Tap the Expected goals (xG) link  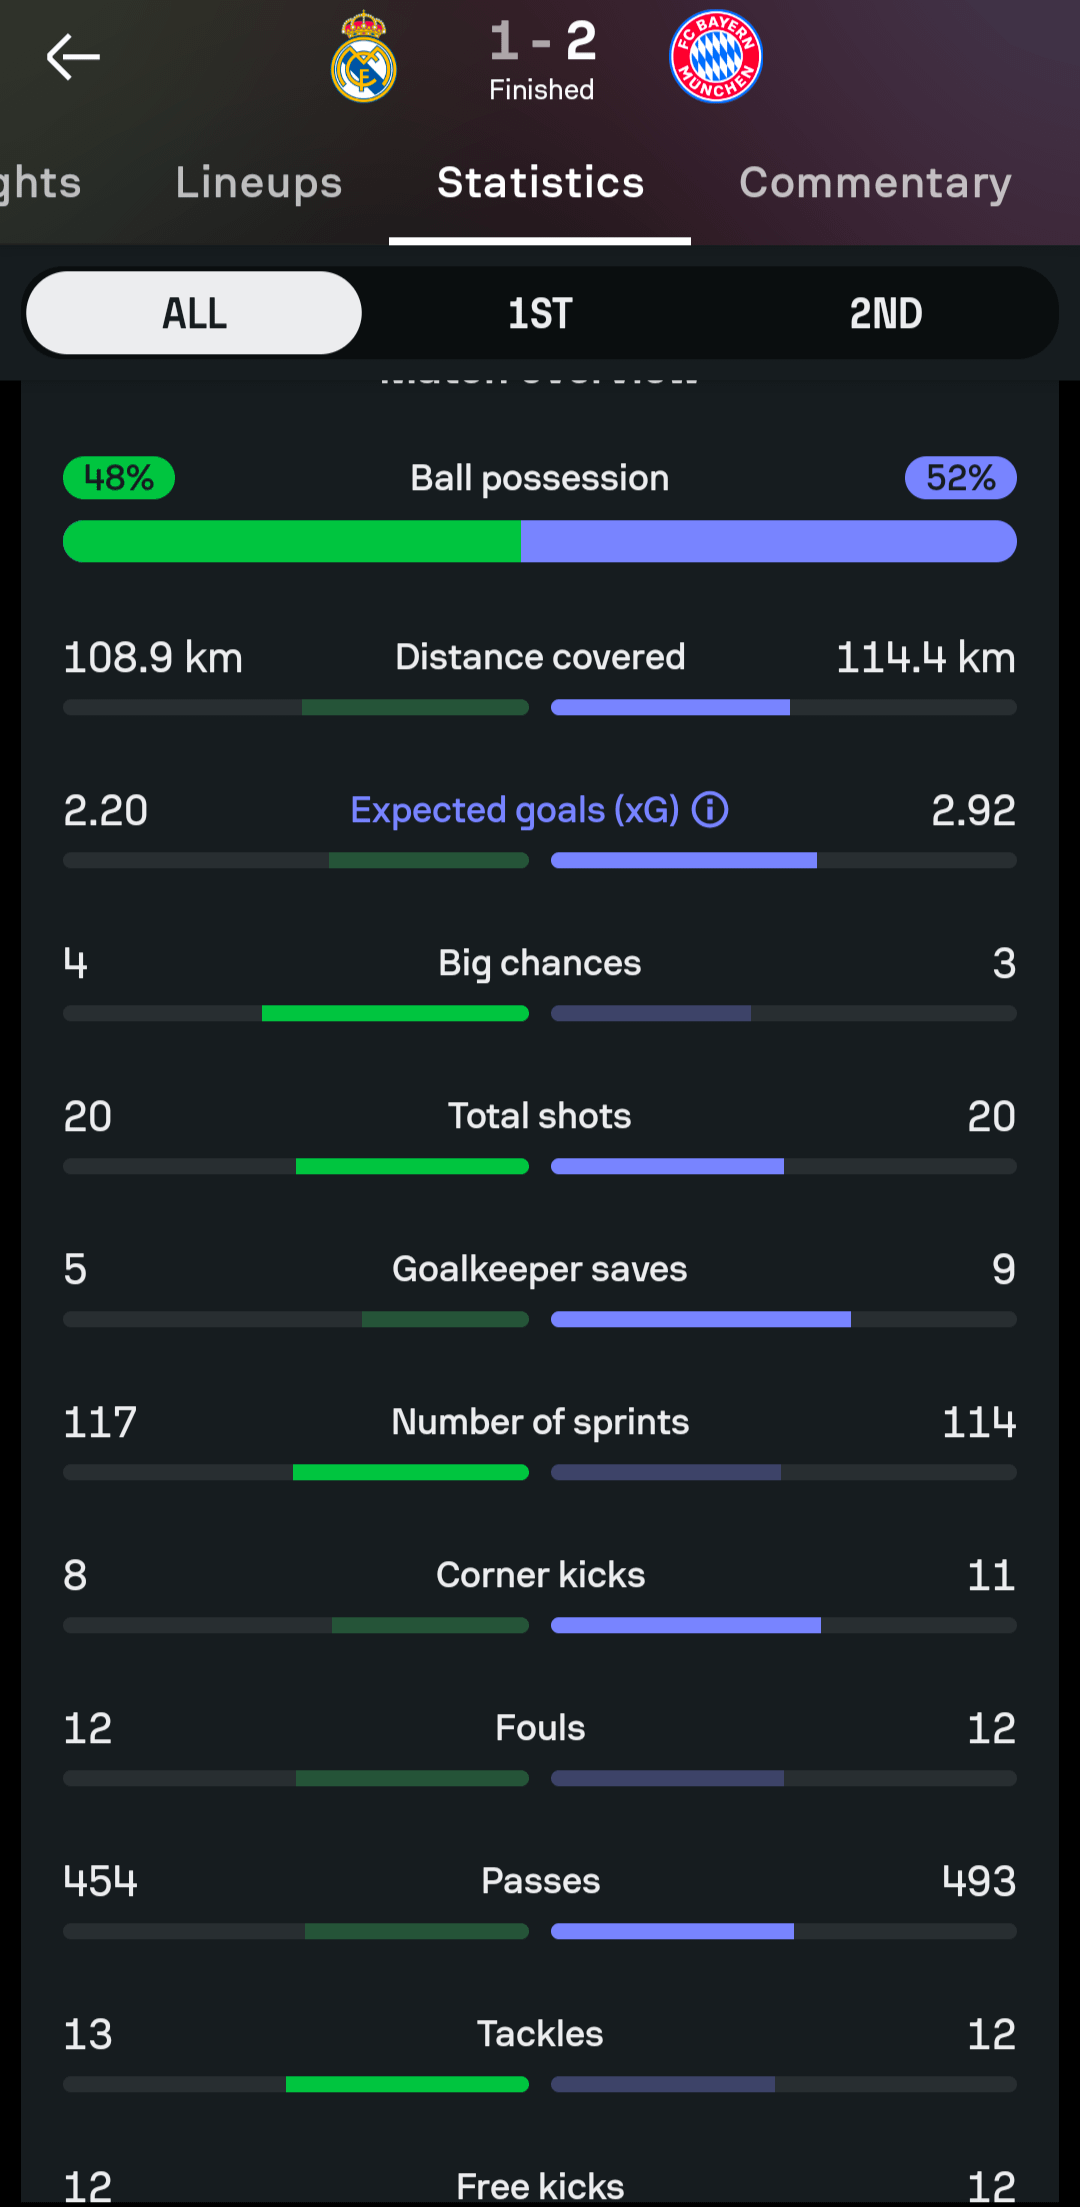pos(514,810)
